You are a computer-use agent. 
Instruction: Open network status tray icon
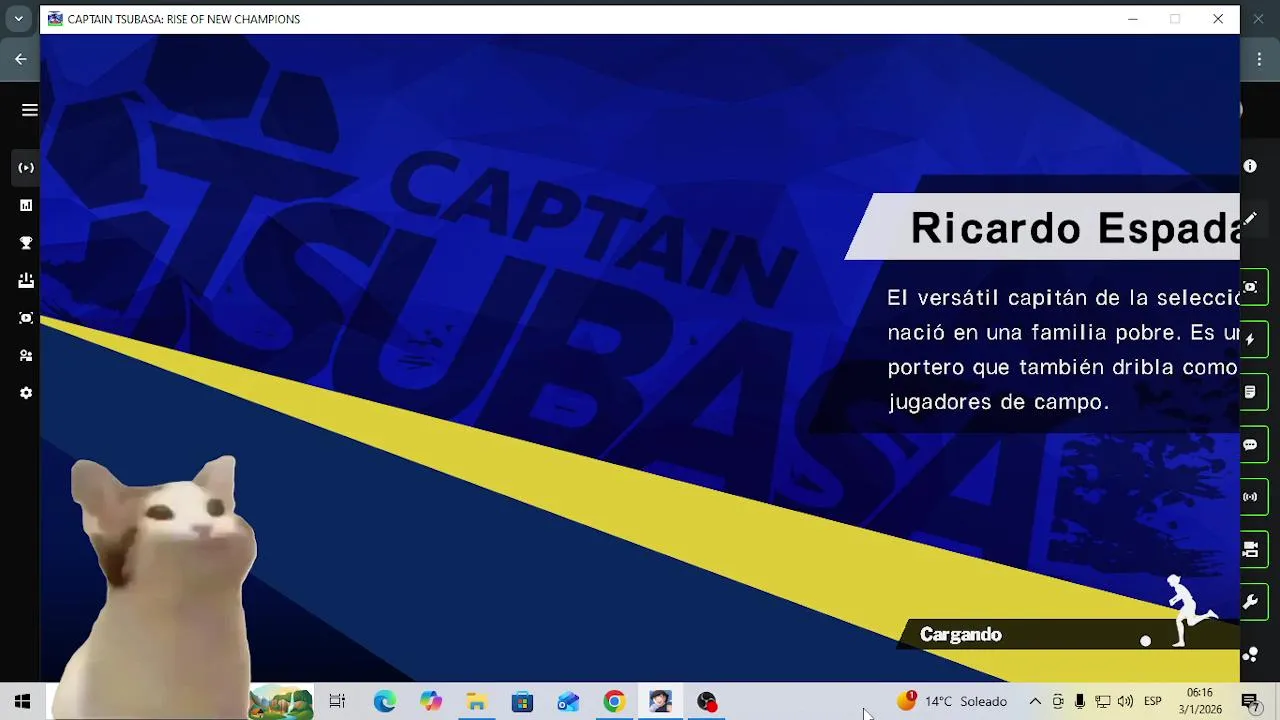[1102, 702]
